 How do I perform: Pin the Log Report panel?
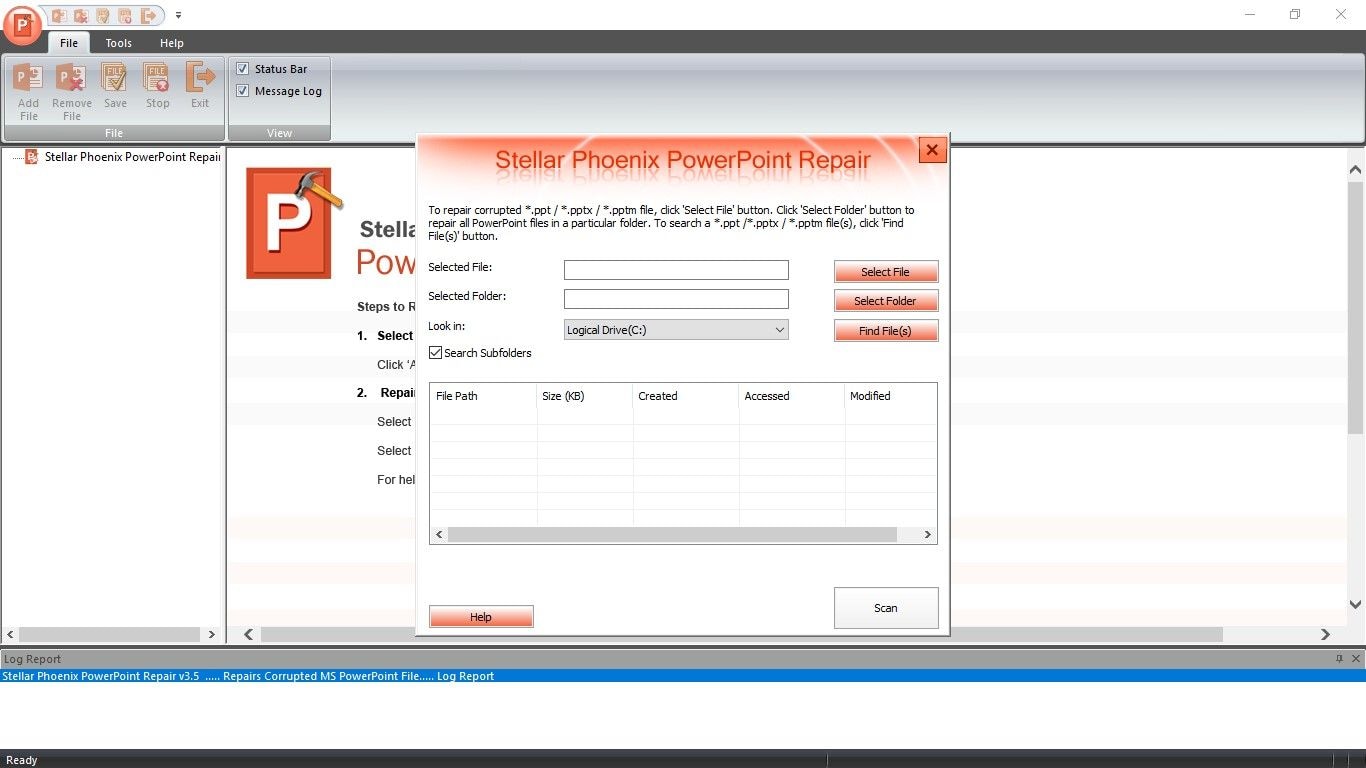tap(1339, 659)
